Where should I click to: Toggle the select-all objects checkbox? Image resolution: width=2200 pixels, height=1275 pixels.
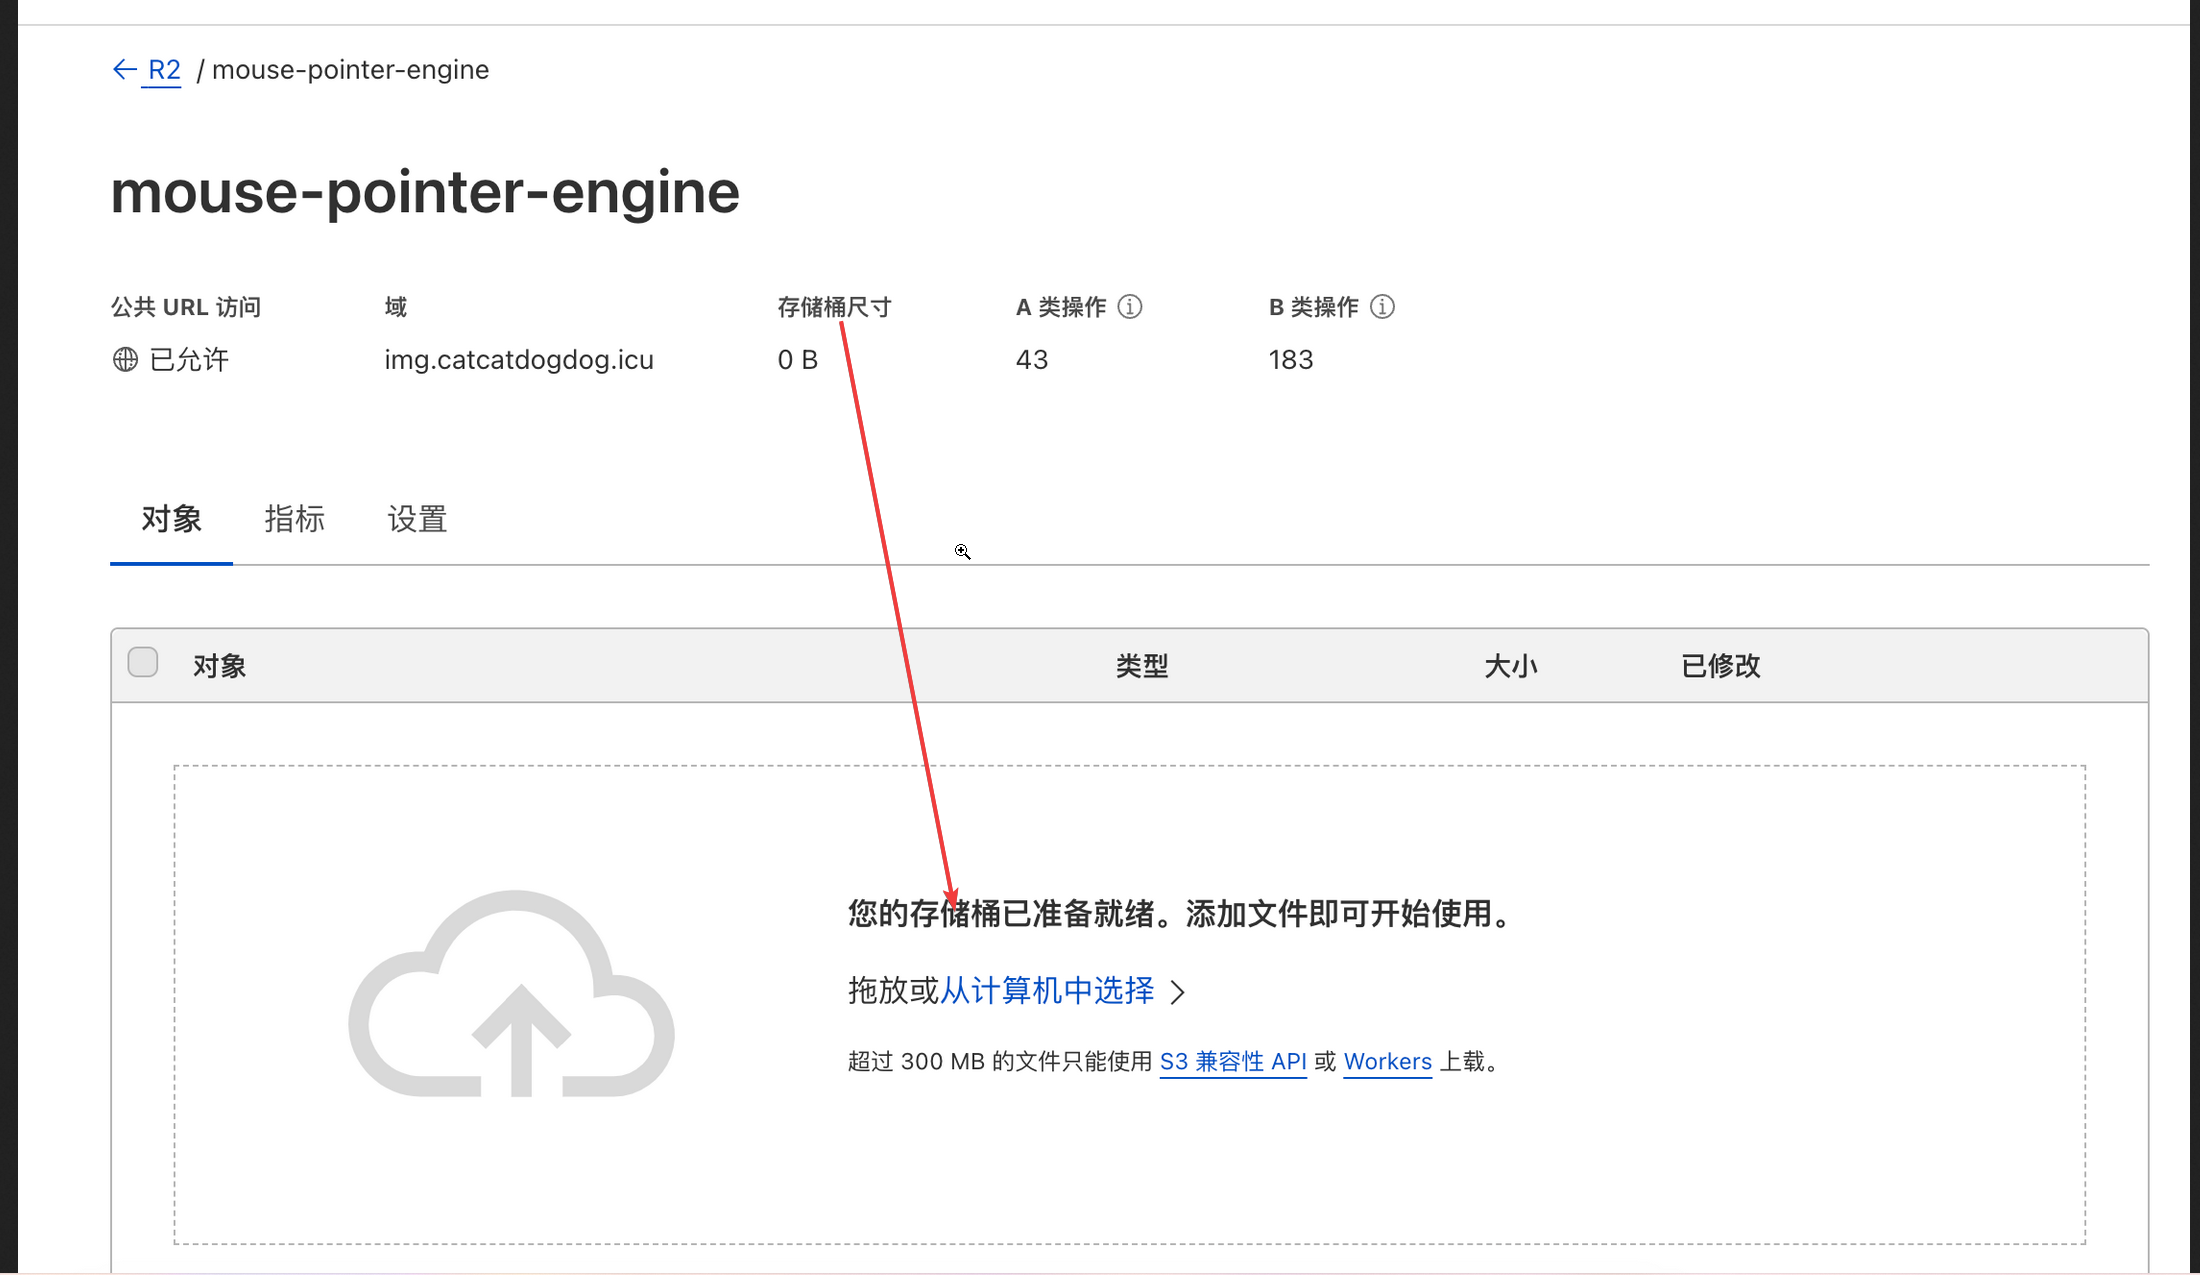tap(143, 663)
